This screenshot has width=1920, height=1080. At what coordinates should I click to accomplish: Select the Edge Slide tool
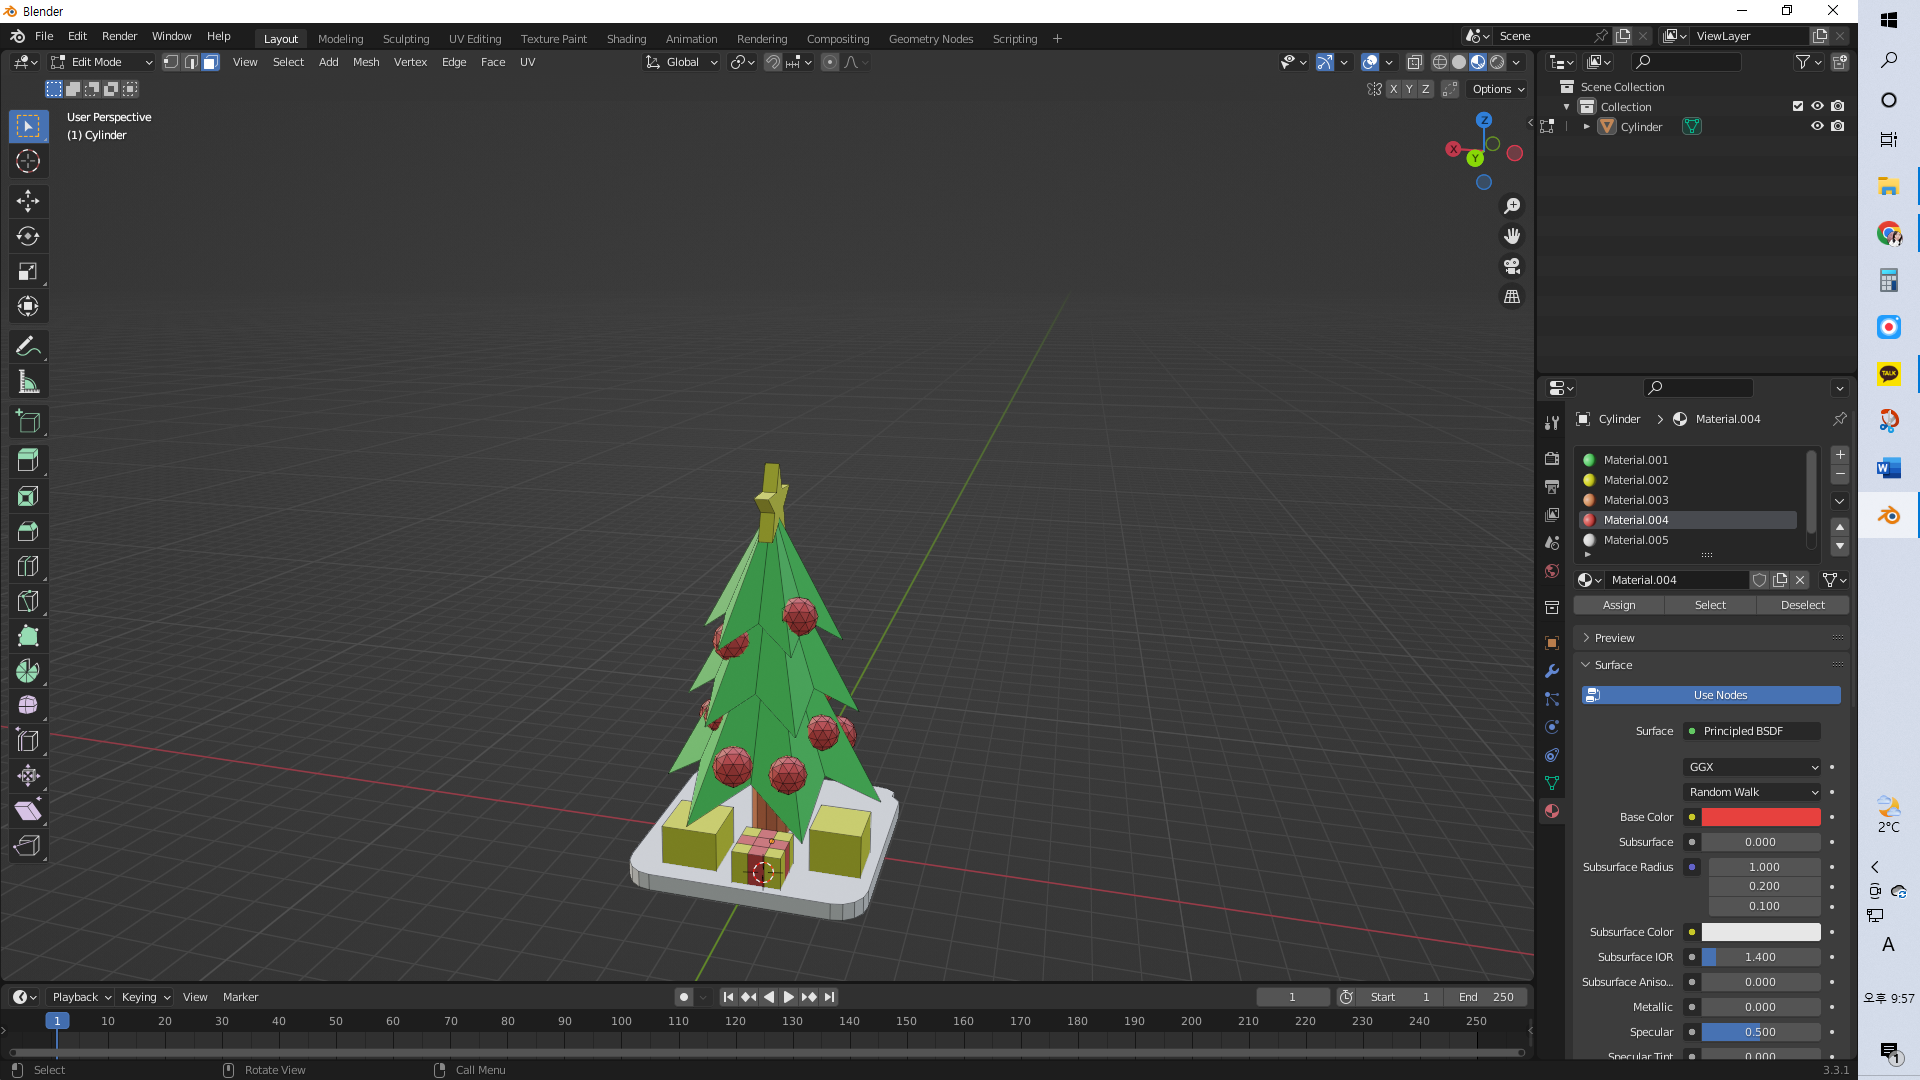coord(28,741)
